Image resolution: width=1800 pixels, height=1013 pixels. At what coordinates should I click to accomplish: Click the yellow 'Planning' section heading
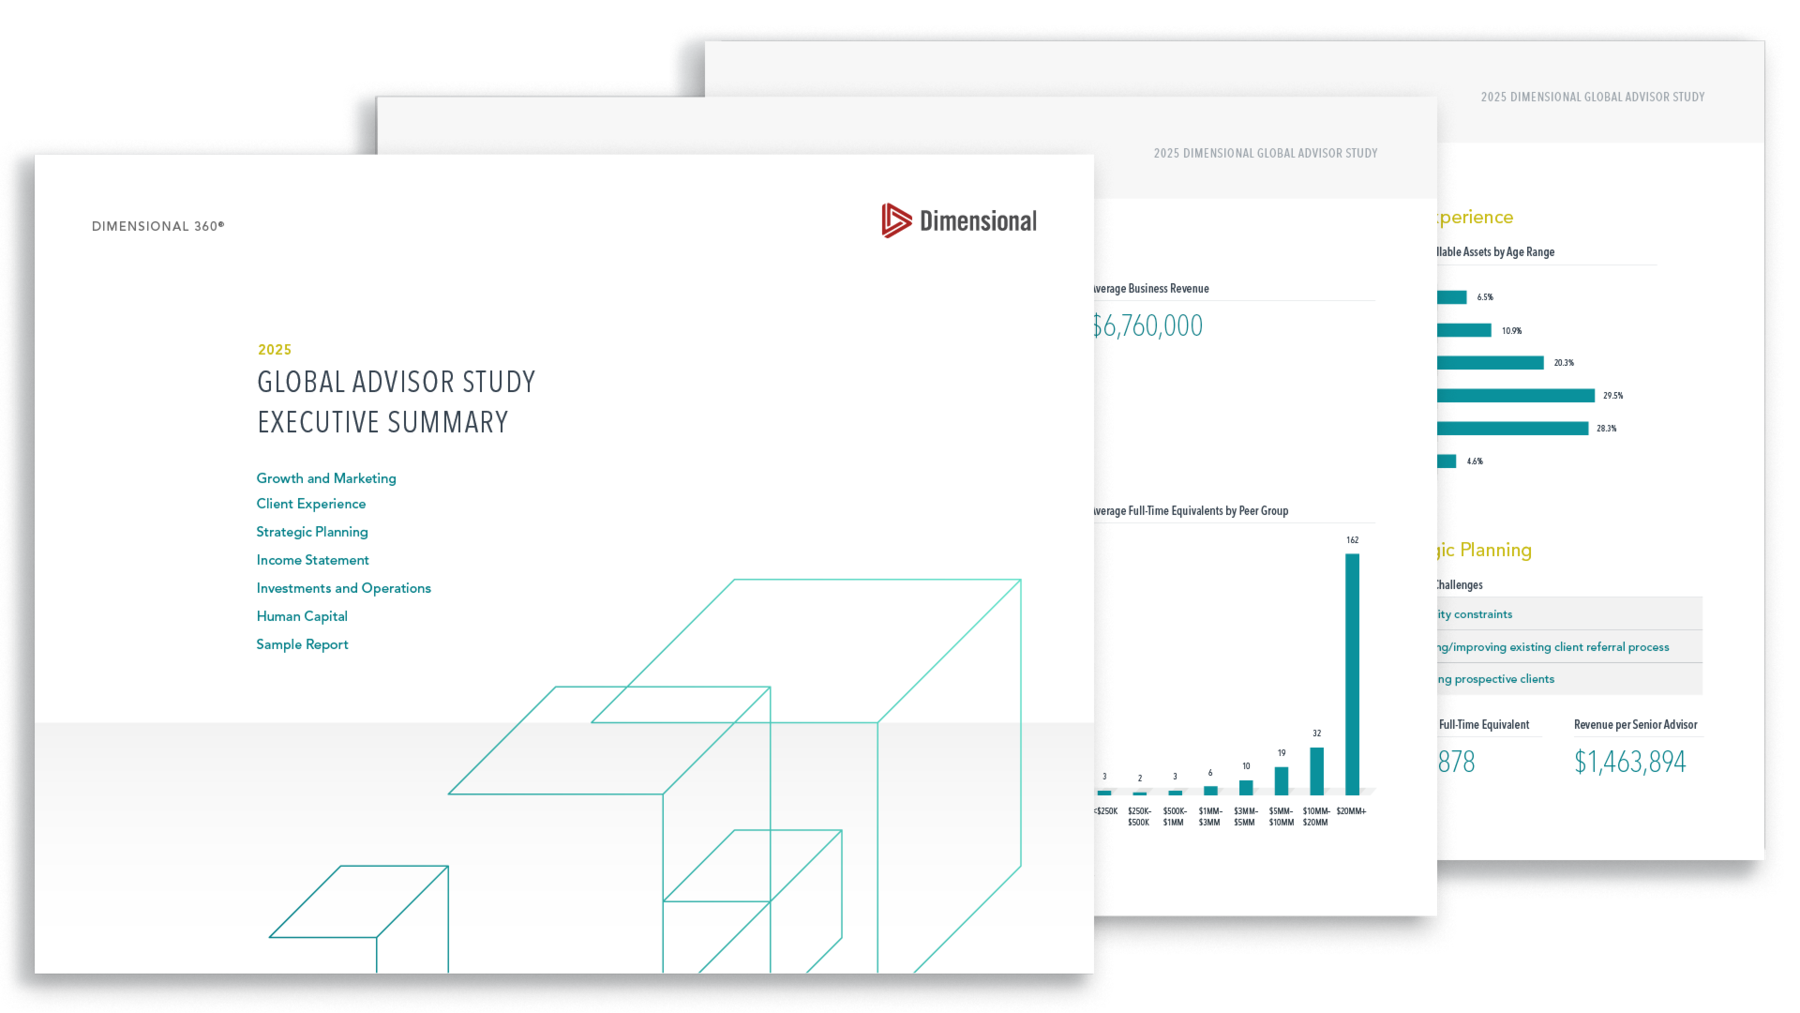[x=1485, y=550]
